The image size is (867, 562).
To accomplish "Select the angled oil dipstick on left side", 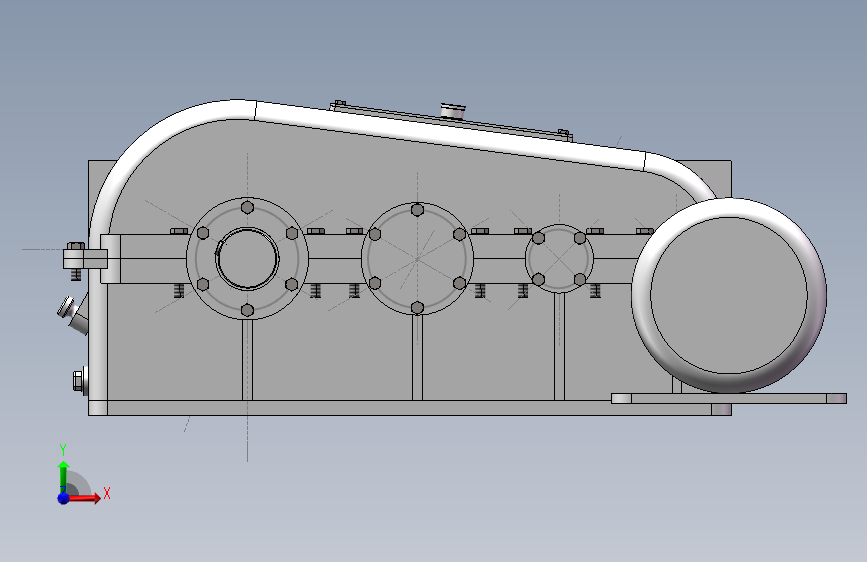I will pos(74,315).
